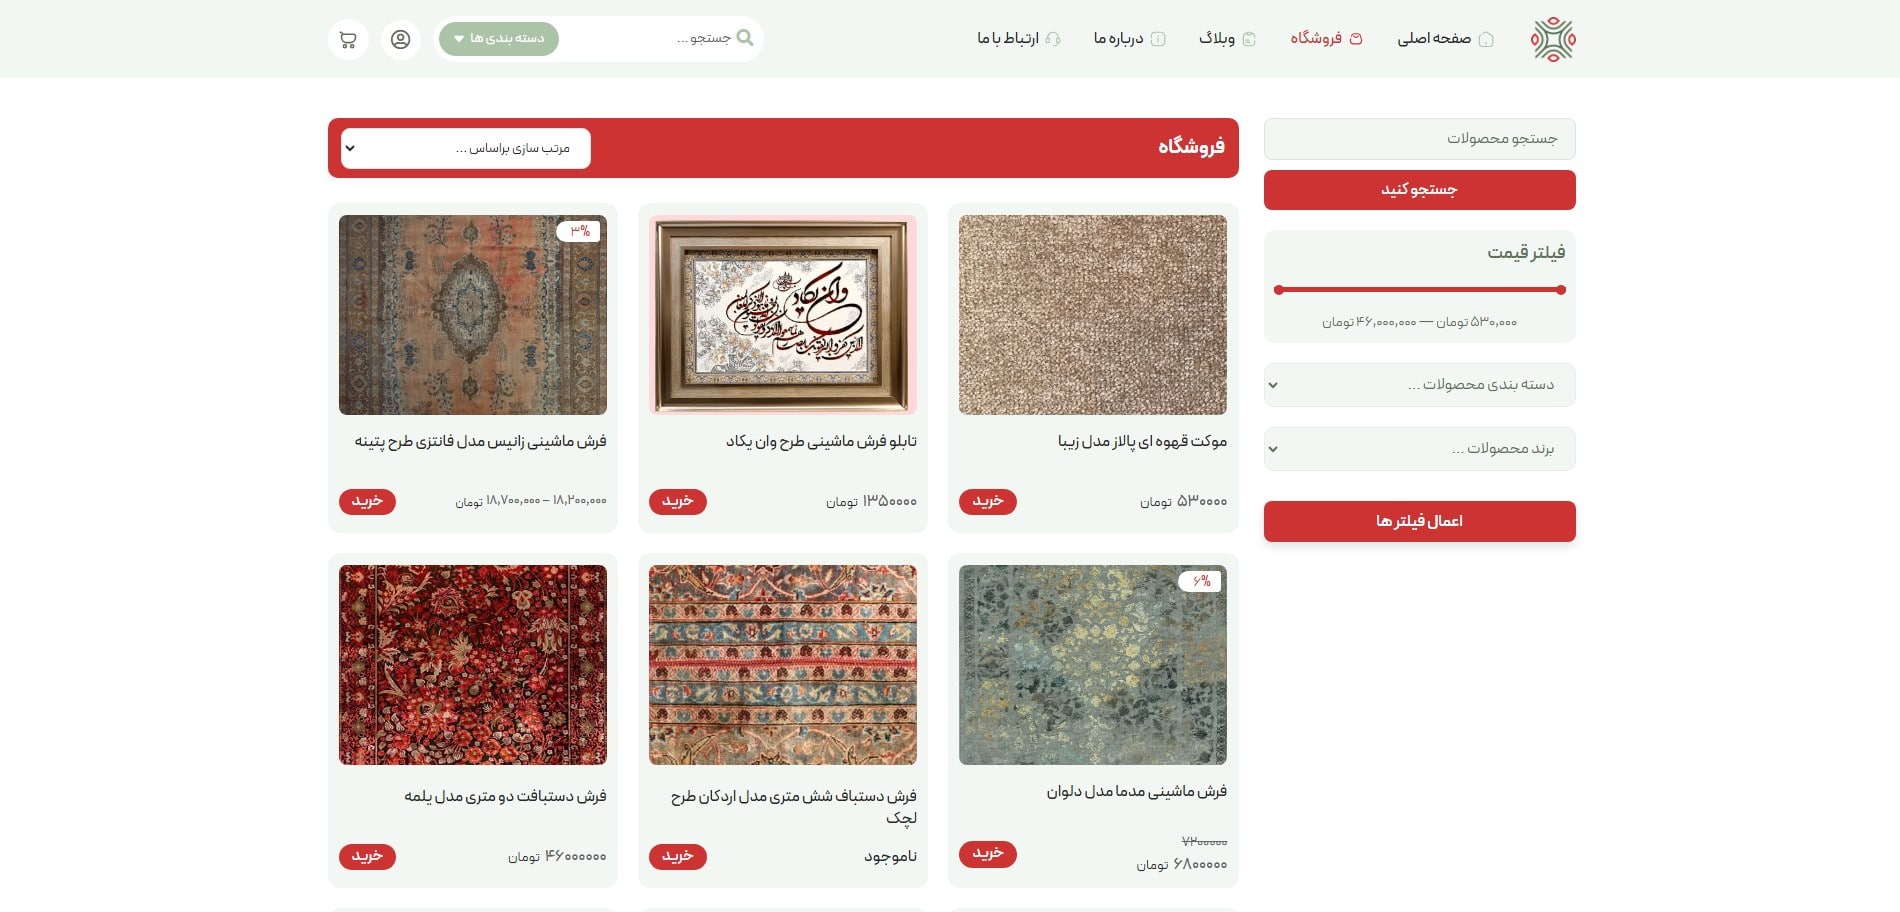Click the جستجو کنید red button
1900x912 pixels.
(x=1420, y=190)
